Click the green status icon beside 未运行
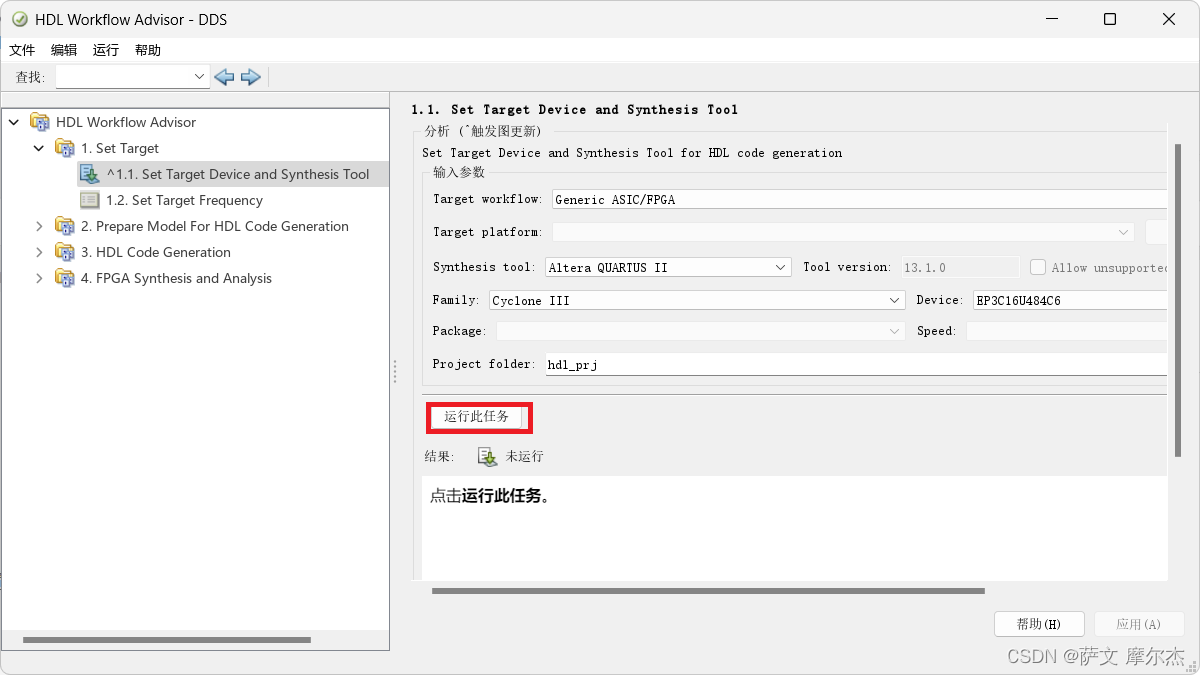The image size is (1200, 675). [486, 456]
